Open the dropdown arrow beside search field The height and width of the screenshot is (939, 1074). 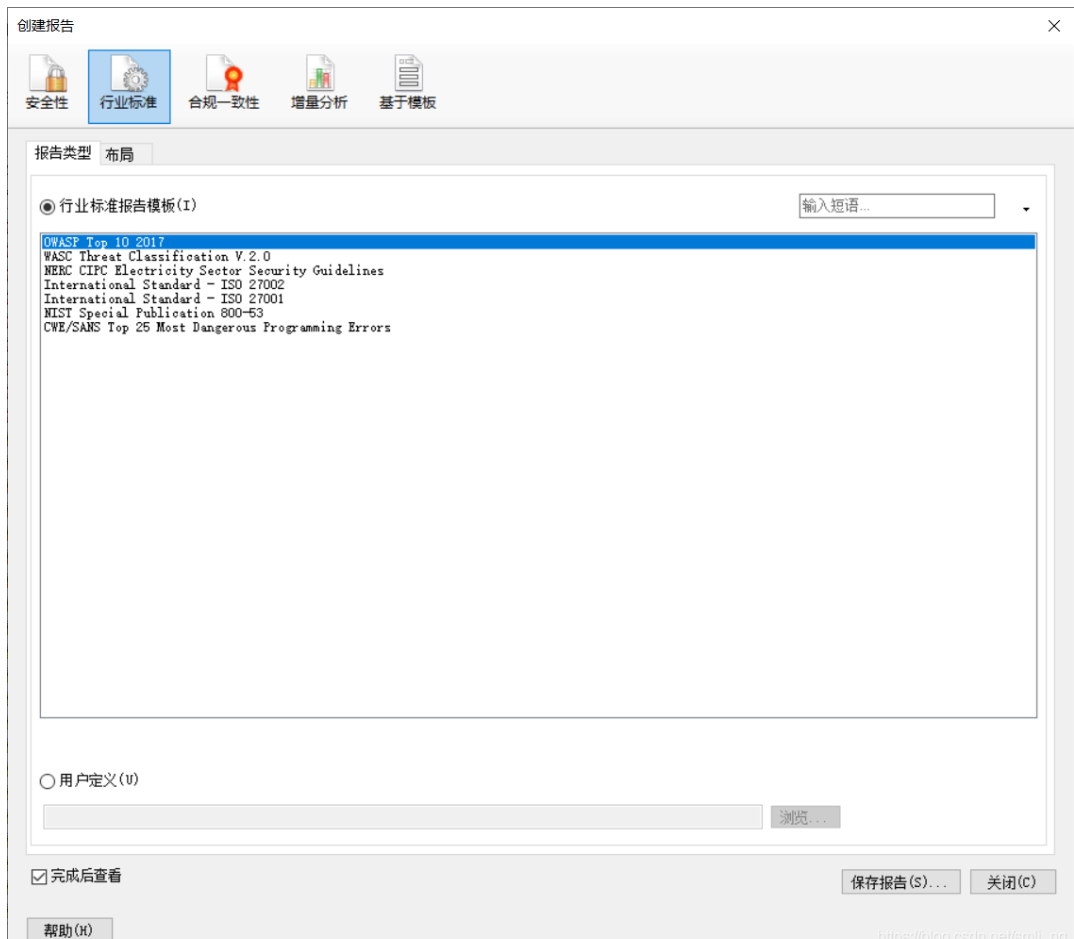(1025, 209)
